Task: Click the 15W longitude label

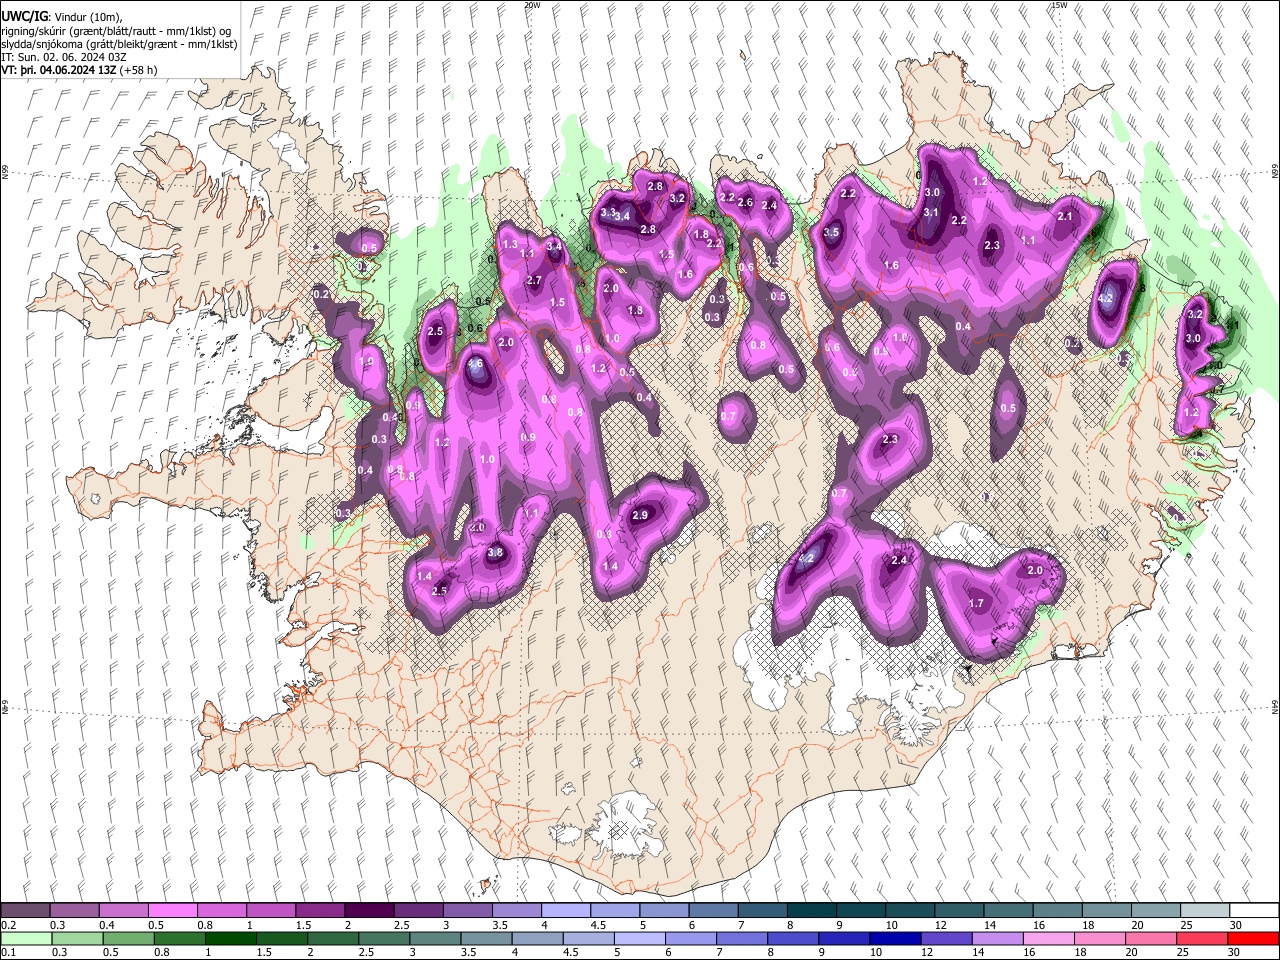Action: point(1059,5)
